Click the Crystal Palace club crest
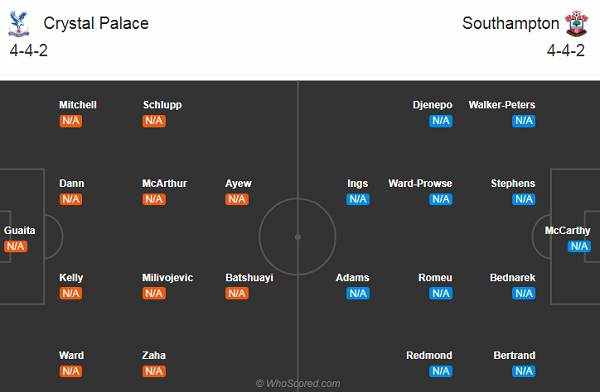The width and height of the screenshot is (600, 392). tap(18, 24)
